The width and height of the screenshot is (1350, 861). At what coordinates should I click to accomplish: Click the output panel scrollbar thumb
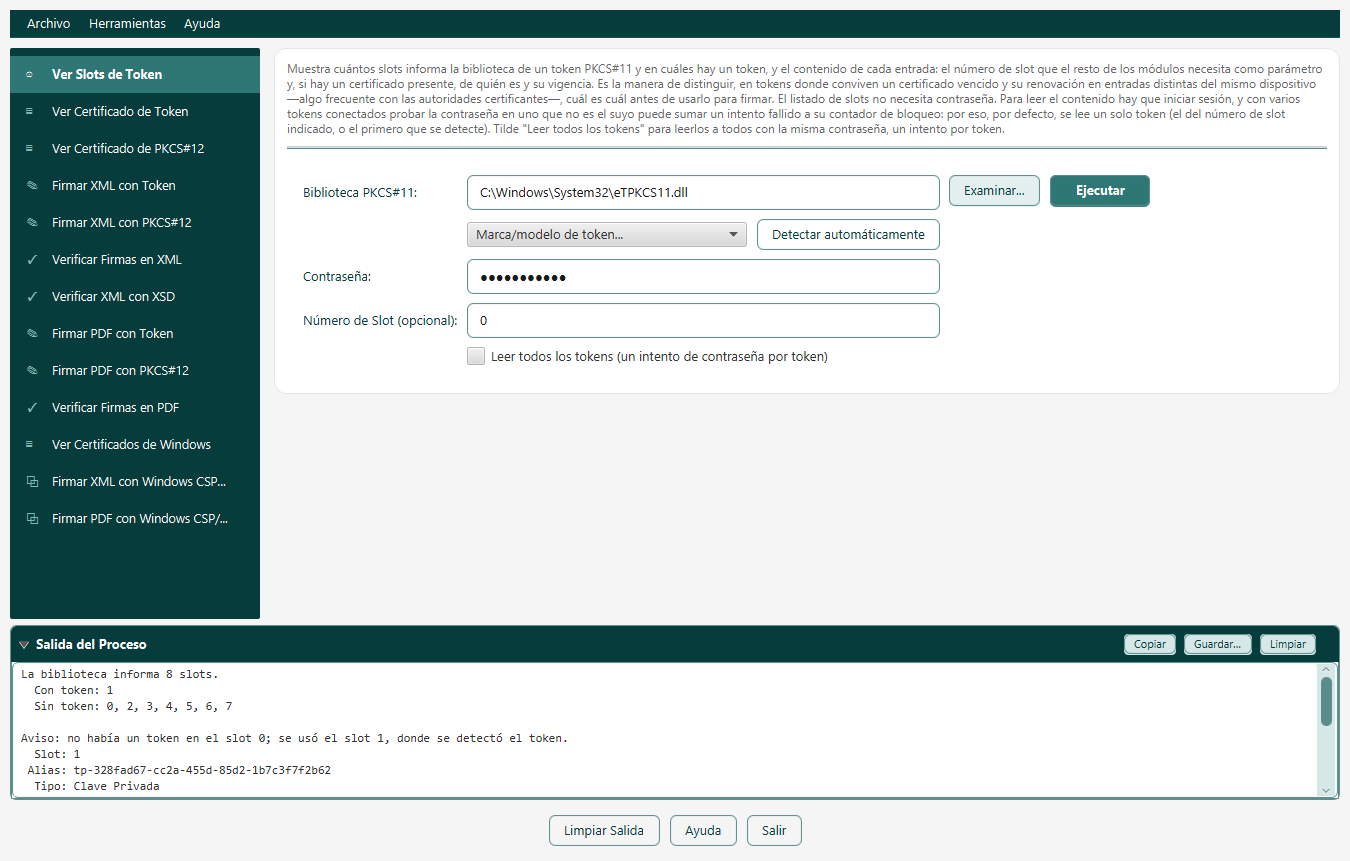point(1327,701)
